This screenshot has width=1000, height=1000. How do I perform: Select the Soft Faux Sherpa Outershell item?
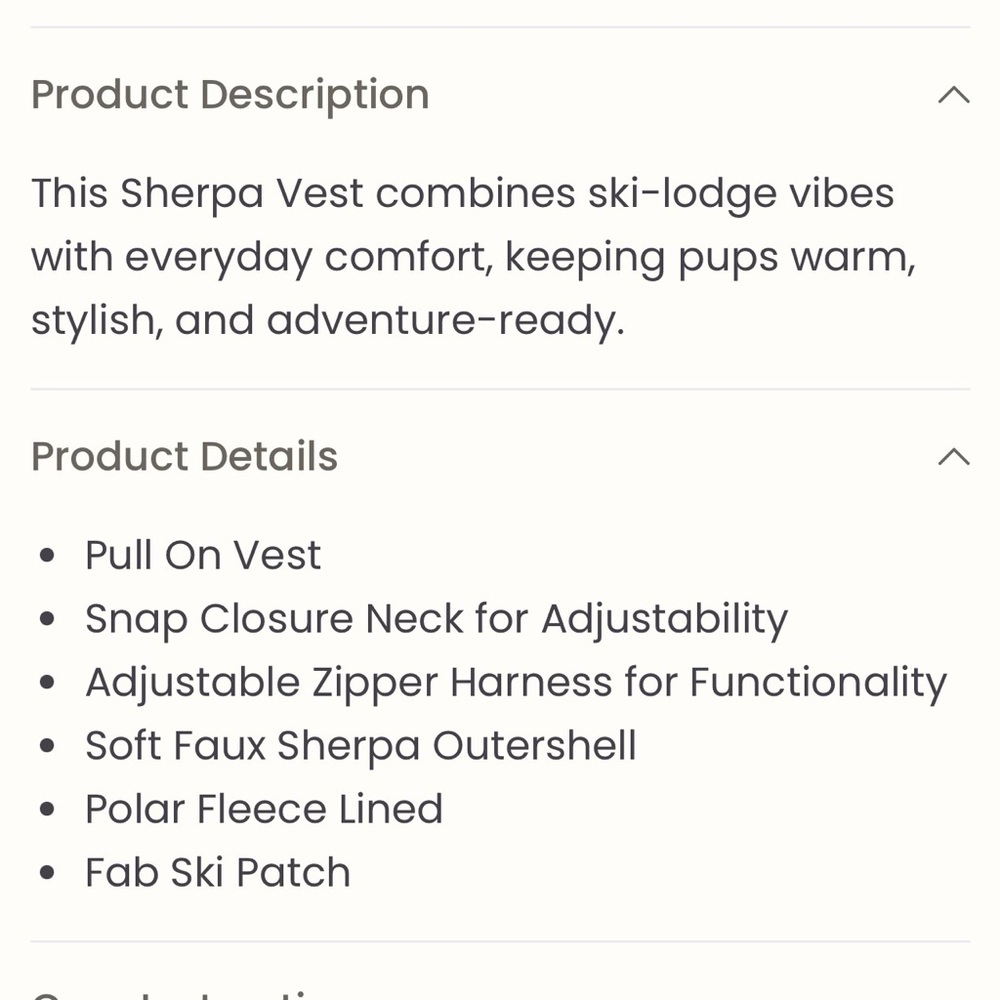[x=361, y=746]
